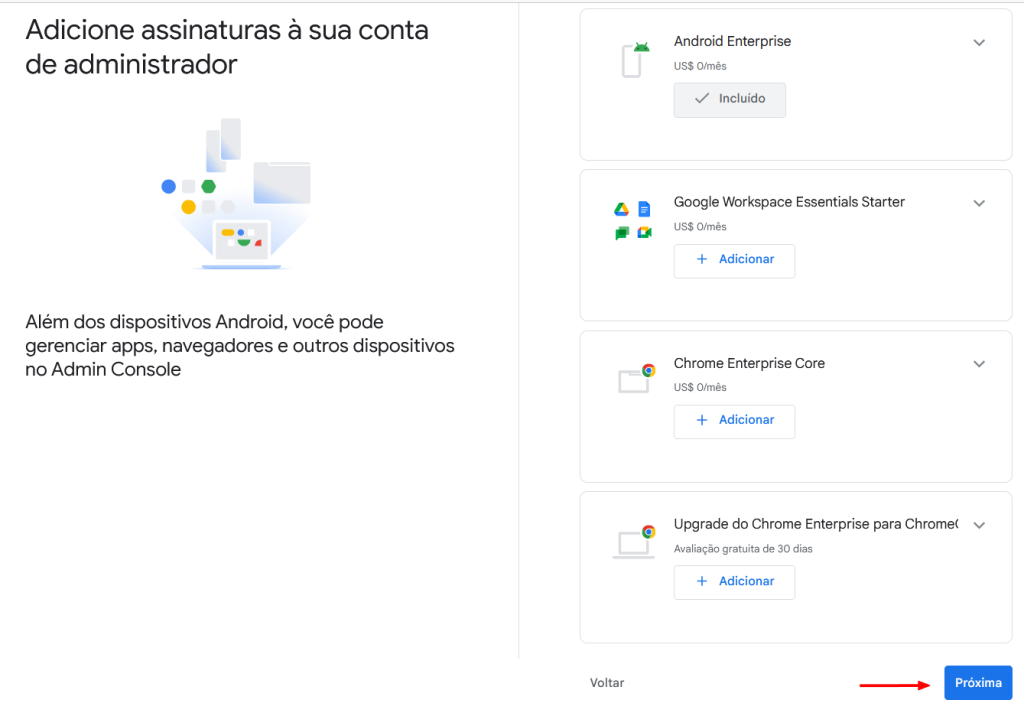This screenshot has height=713, width=1024.
Task: Expand the Android Enterprise card chevron
Action: [979, 42]
